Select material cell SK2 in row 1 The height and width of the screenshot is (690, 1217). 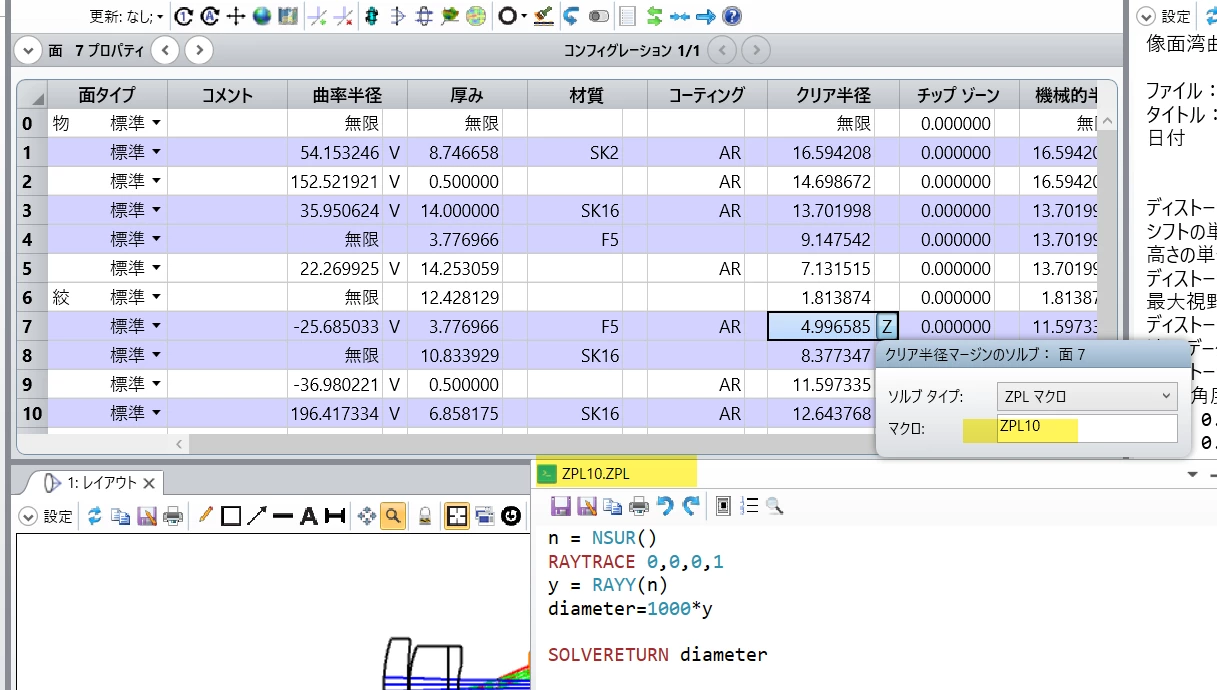(575, 152)
